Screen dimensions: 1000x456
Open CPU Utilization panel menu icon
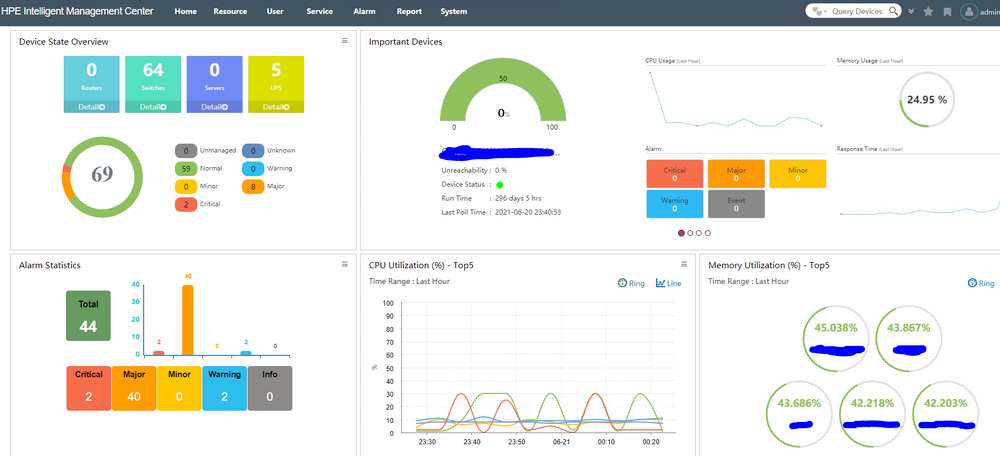tap(684, 264)
